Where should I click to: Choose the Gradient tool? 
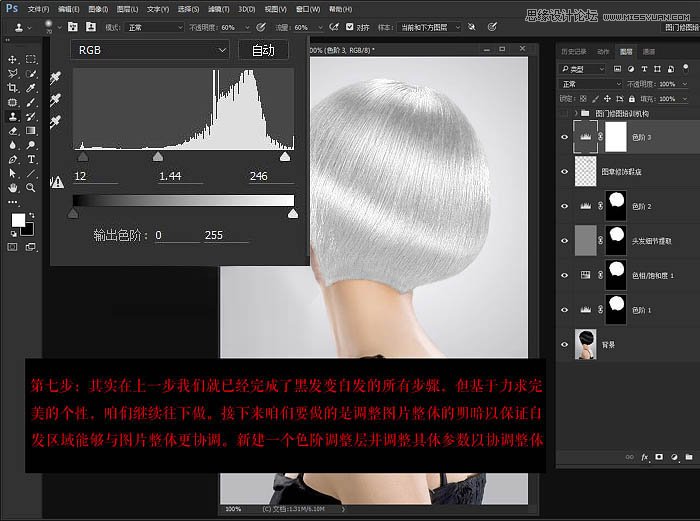point(32,130)
